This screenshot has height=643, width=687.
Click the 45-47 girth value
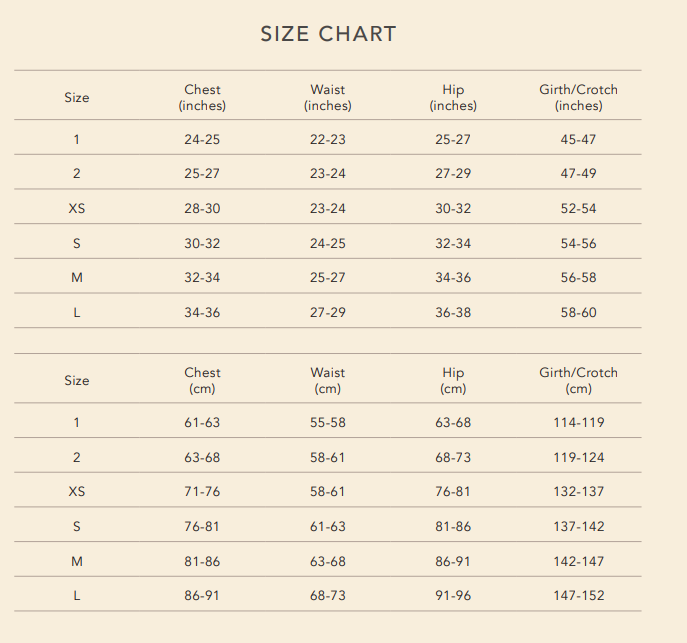(x=578, y=140)
